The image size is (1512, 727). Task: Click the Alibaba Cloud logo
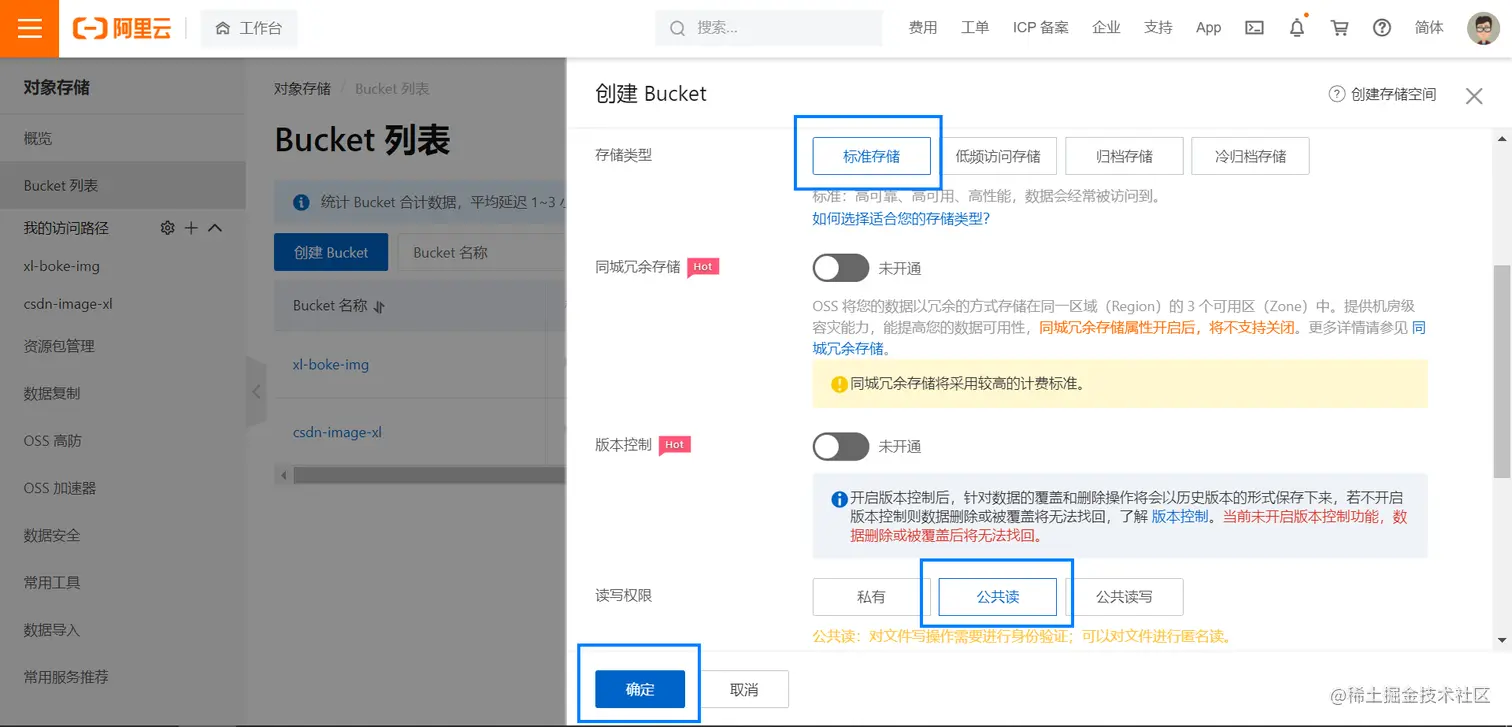(122, 28)
